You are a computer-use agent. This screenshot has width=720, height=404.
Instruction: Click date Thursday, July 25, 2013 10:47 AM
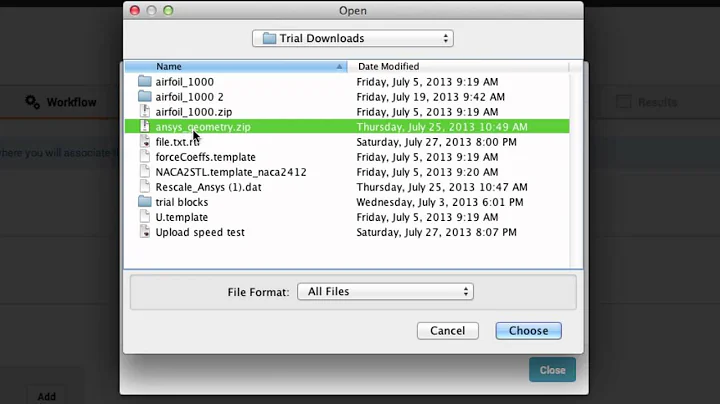tap(442, 187)
